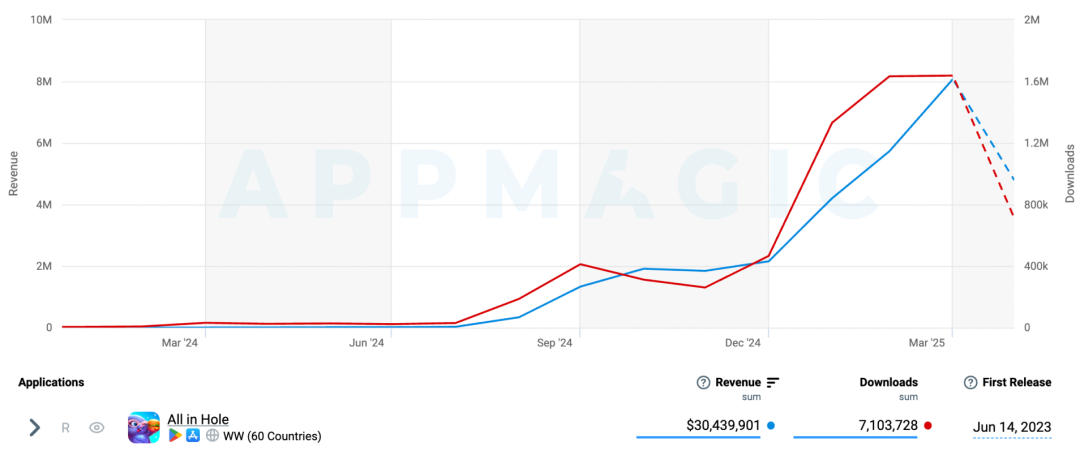Click the sort lines icon beside Revenue
The width and height of the screenshot is (1080, 464).
(x=773, y=383)
